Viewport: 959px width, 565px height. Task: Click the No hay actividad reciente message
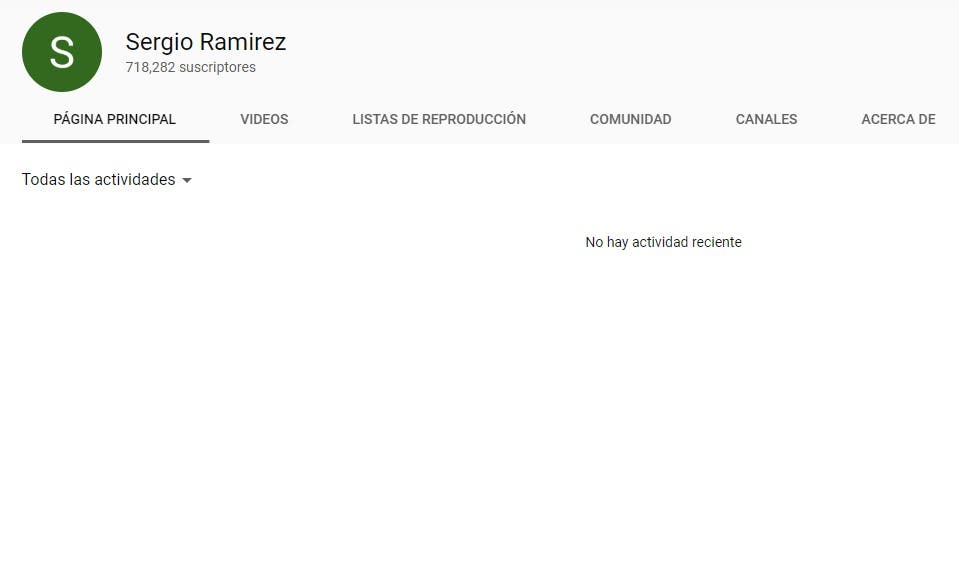pyautogui.click(x=663, y=242)
